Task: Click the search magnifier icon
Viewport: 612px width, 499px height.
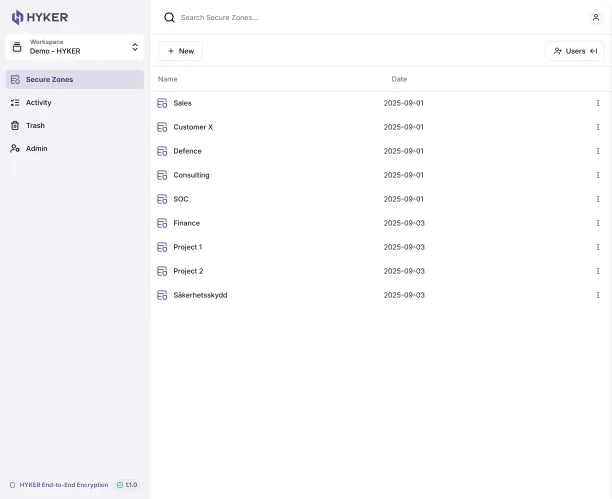Action: point(169,18)
